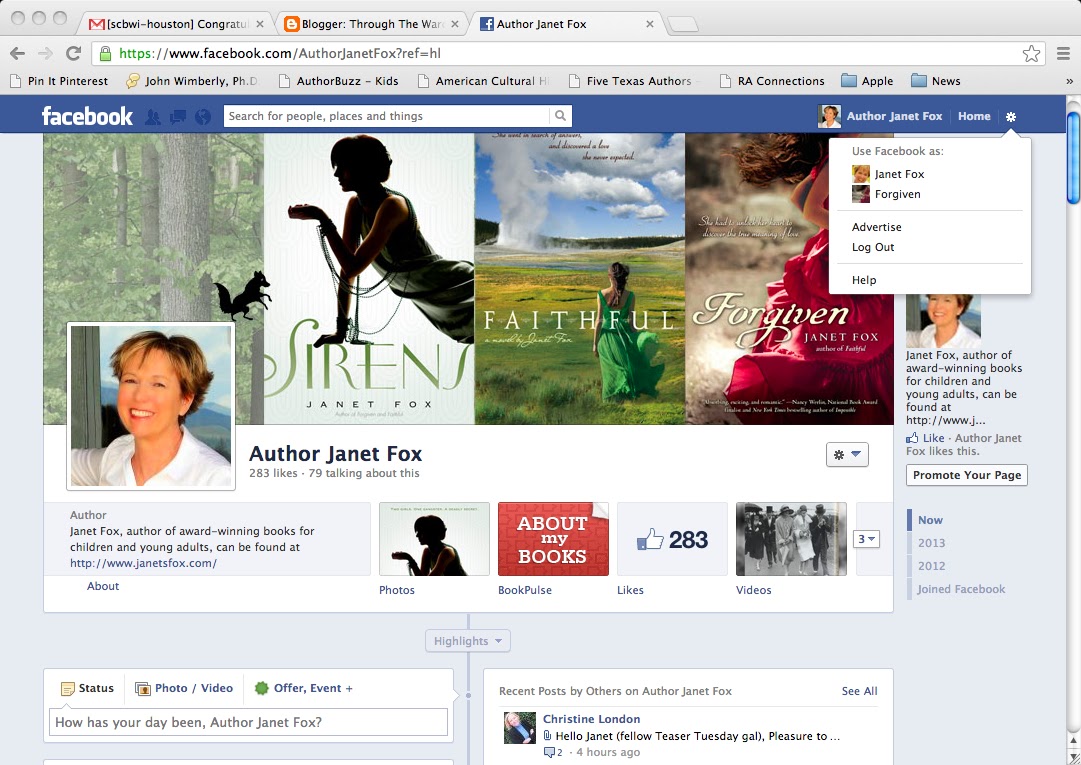Click the browser address bar URL
The image size is (1081, 765).
click(280, 53)
